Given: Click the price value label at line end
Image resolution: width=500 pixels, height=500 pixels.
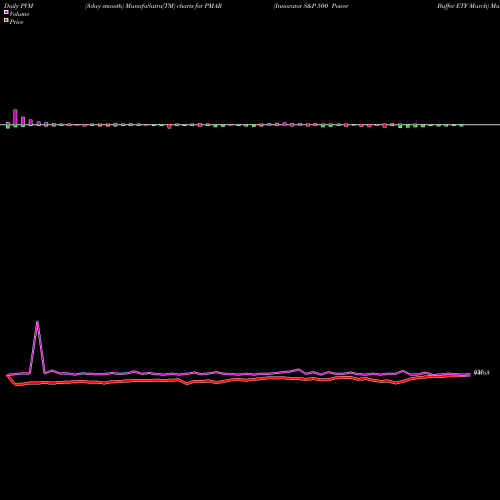Looking at the screenshot, I should [x=482, y=373].
